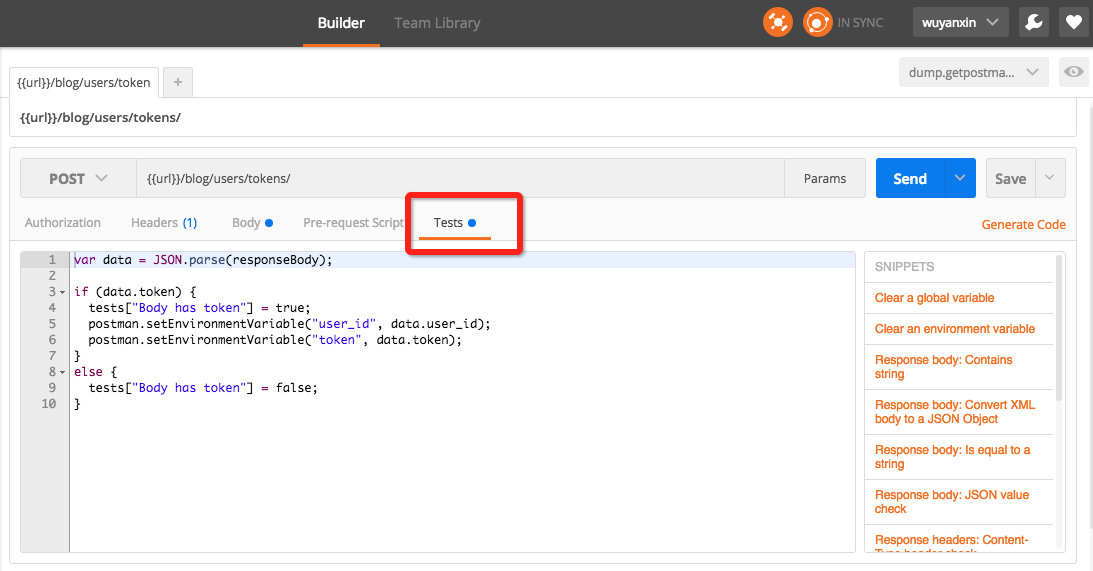Image resolution: width=1093 pixels, height=571 pixels.
Task: Open the Pre-request Script tab
Action: pyautogui.click(x=353, y=223)
